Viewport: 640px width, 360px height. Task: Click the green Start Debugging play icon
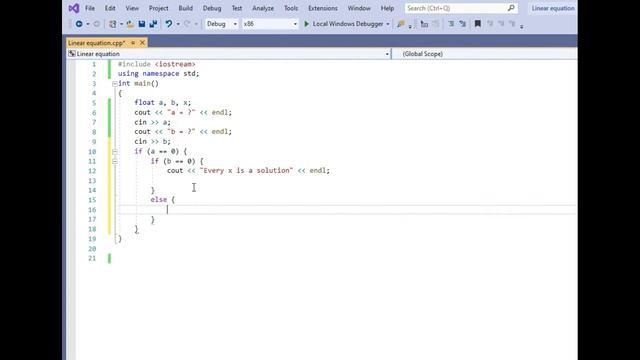point(307,24)
